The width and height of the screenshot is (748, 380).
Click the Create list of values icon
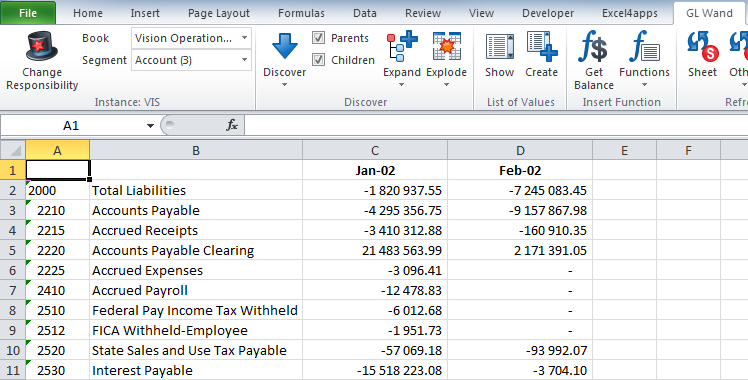click(x=542, y=46)
